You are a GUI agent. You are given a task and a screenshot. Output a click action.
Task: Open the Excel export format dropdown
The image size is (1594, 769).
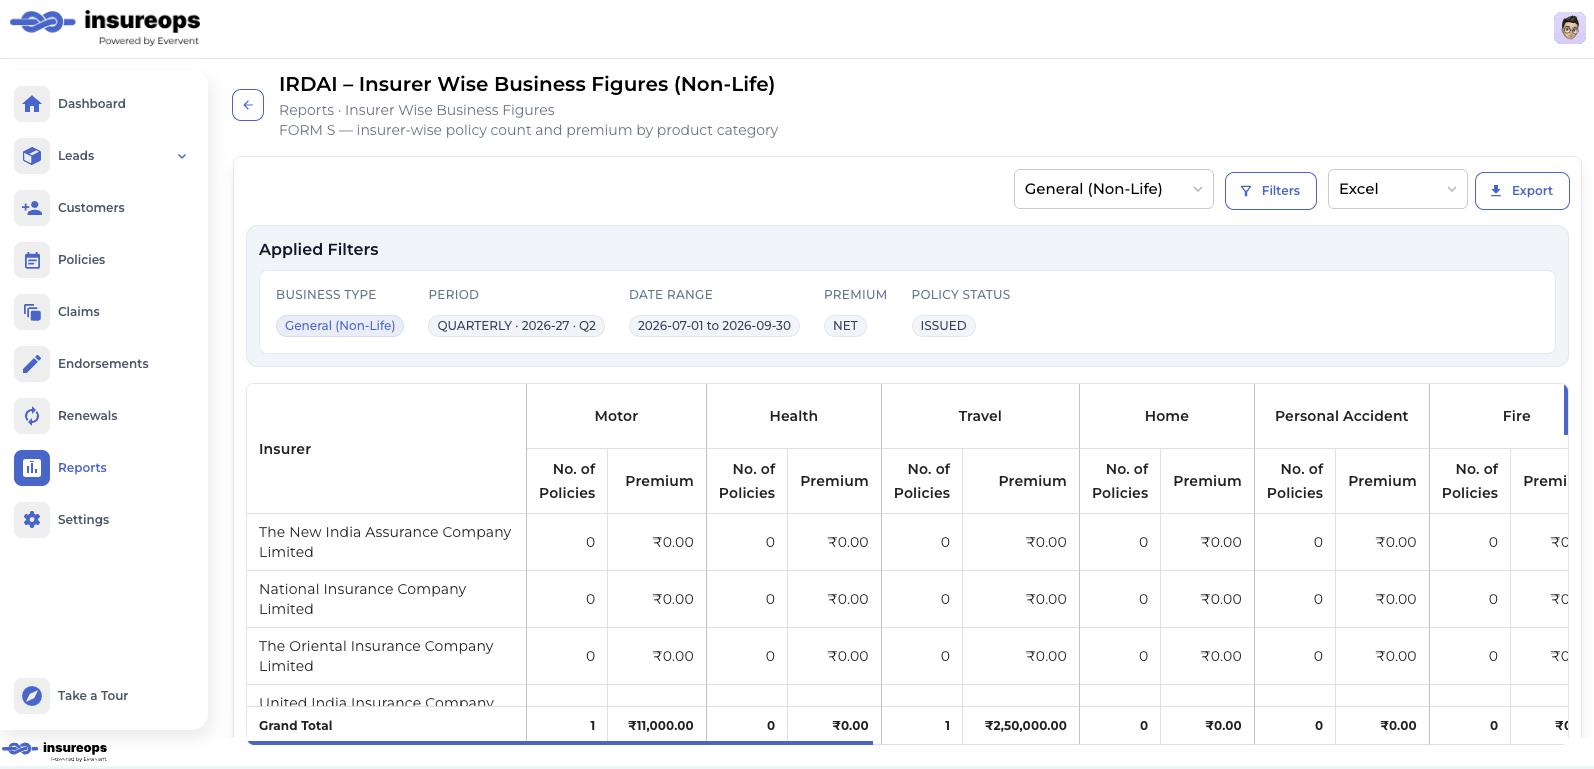tap(1398, 189)
